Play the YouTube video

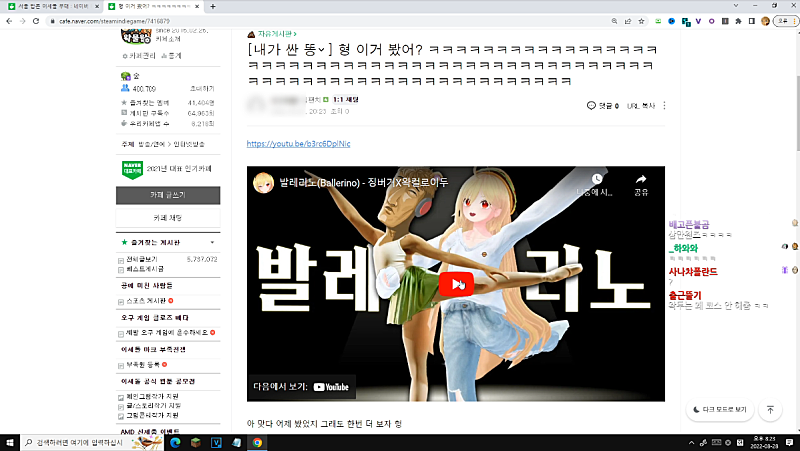[x=456, y=283]
